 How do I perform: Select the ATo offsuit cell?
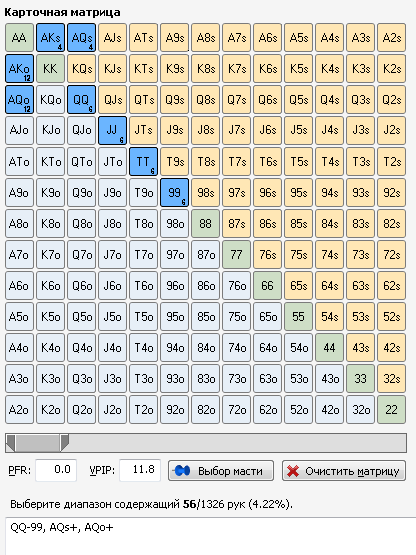19,161
